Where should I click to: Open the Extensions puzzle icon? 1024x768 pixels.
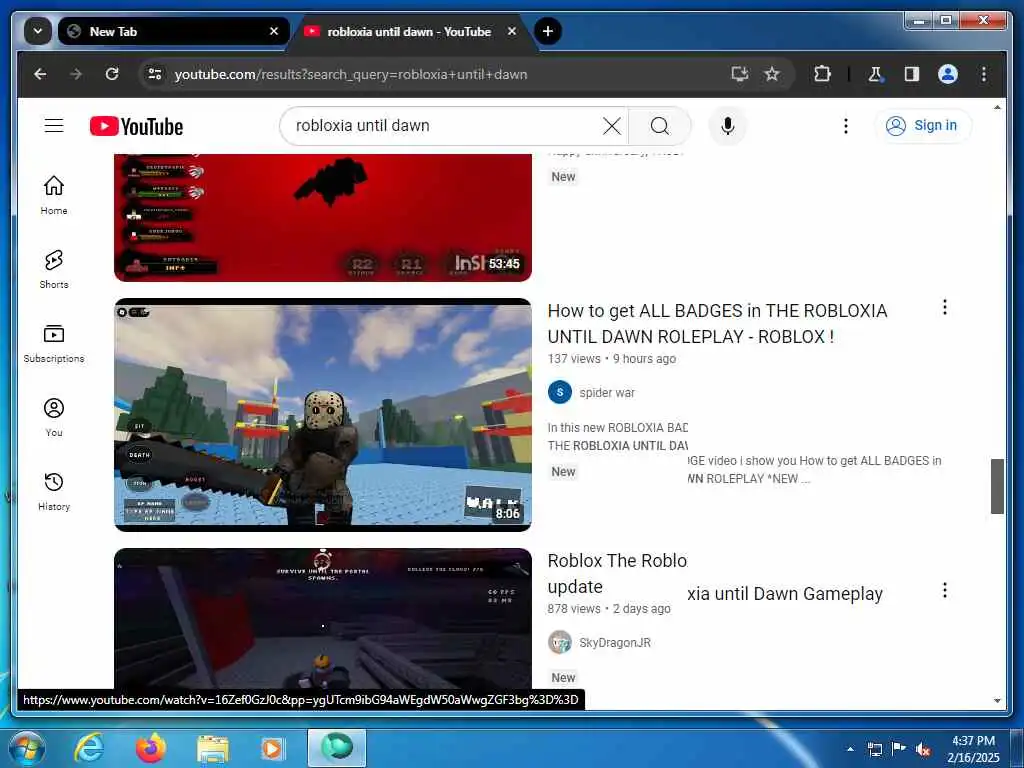tap(822, 74)
